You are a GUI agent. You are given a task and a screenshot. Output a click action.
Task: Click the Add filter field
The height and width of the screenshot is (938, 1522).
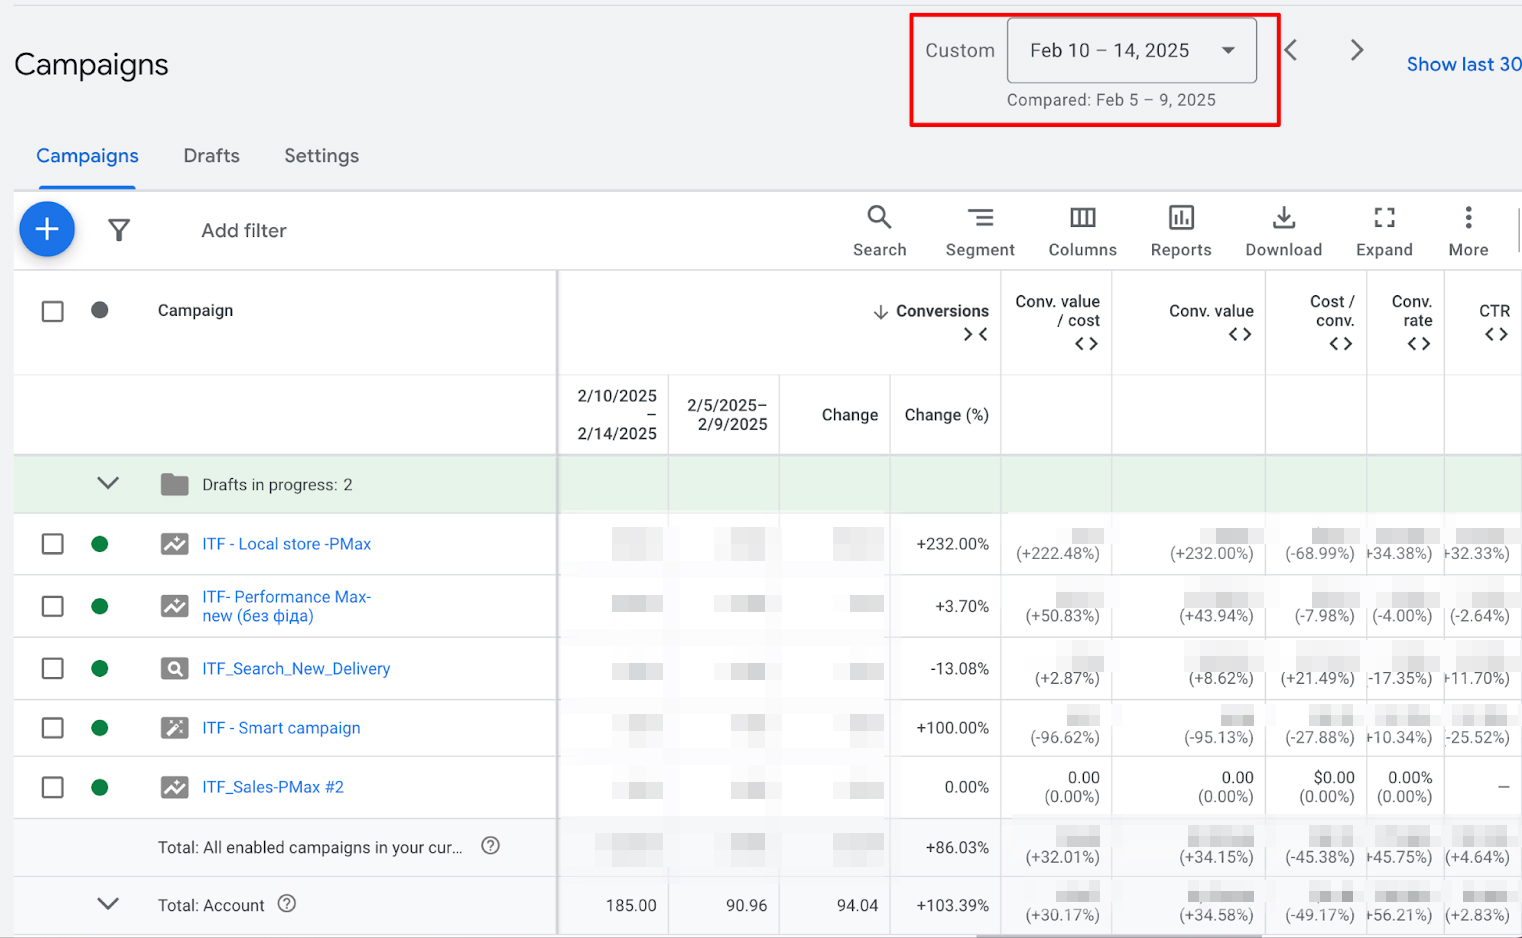pos(244,231)
